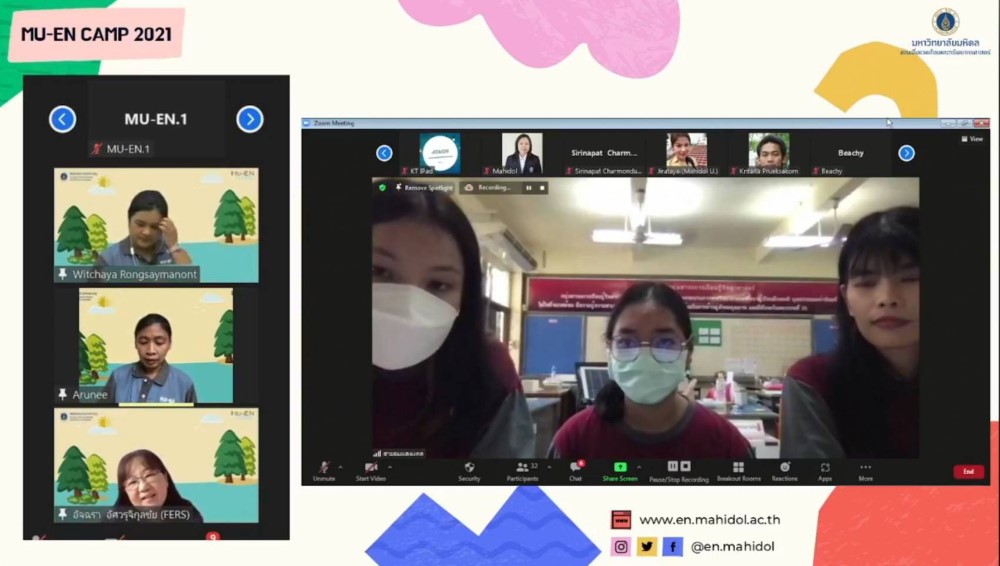Click the green Share Screen icon
Image resolution: width=1000 pixels, height=566 pixels.
(x=620, y=468)
